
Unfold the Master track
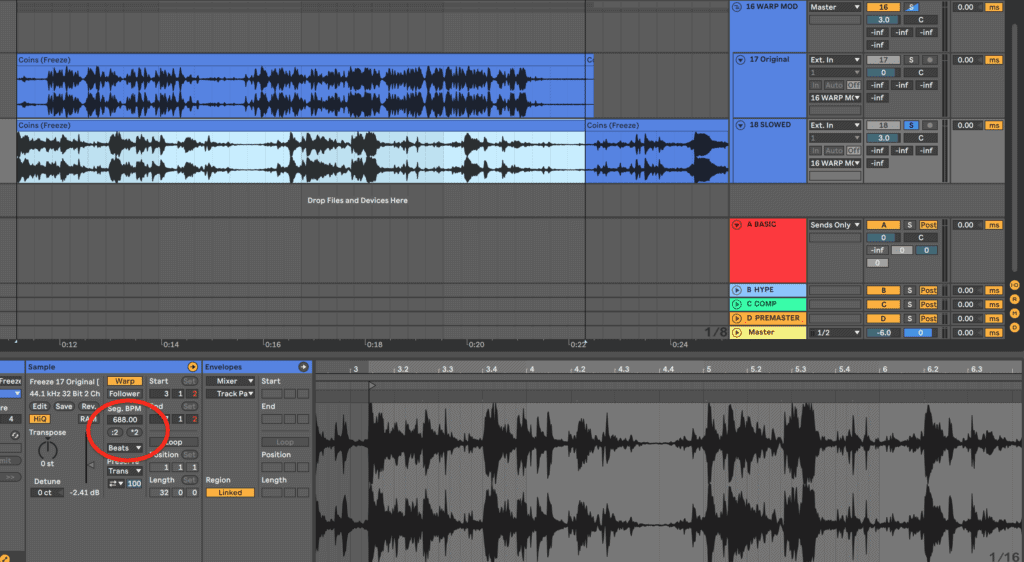pyautogui.click(x=737, y=332)
